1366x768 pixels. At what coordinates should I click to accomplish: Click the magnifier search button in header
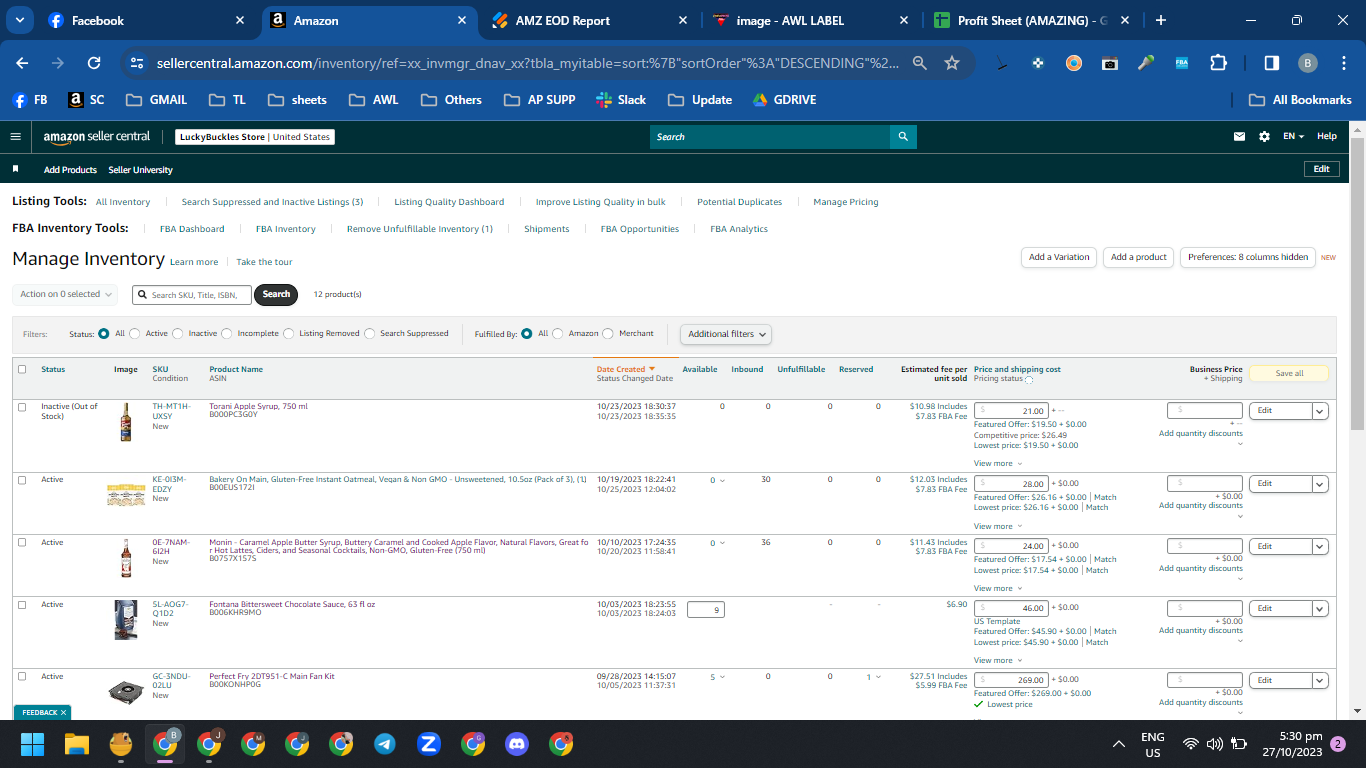tap(903, 136)
